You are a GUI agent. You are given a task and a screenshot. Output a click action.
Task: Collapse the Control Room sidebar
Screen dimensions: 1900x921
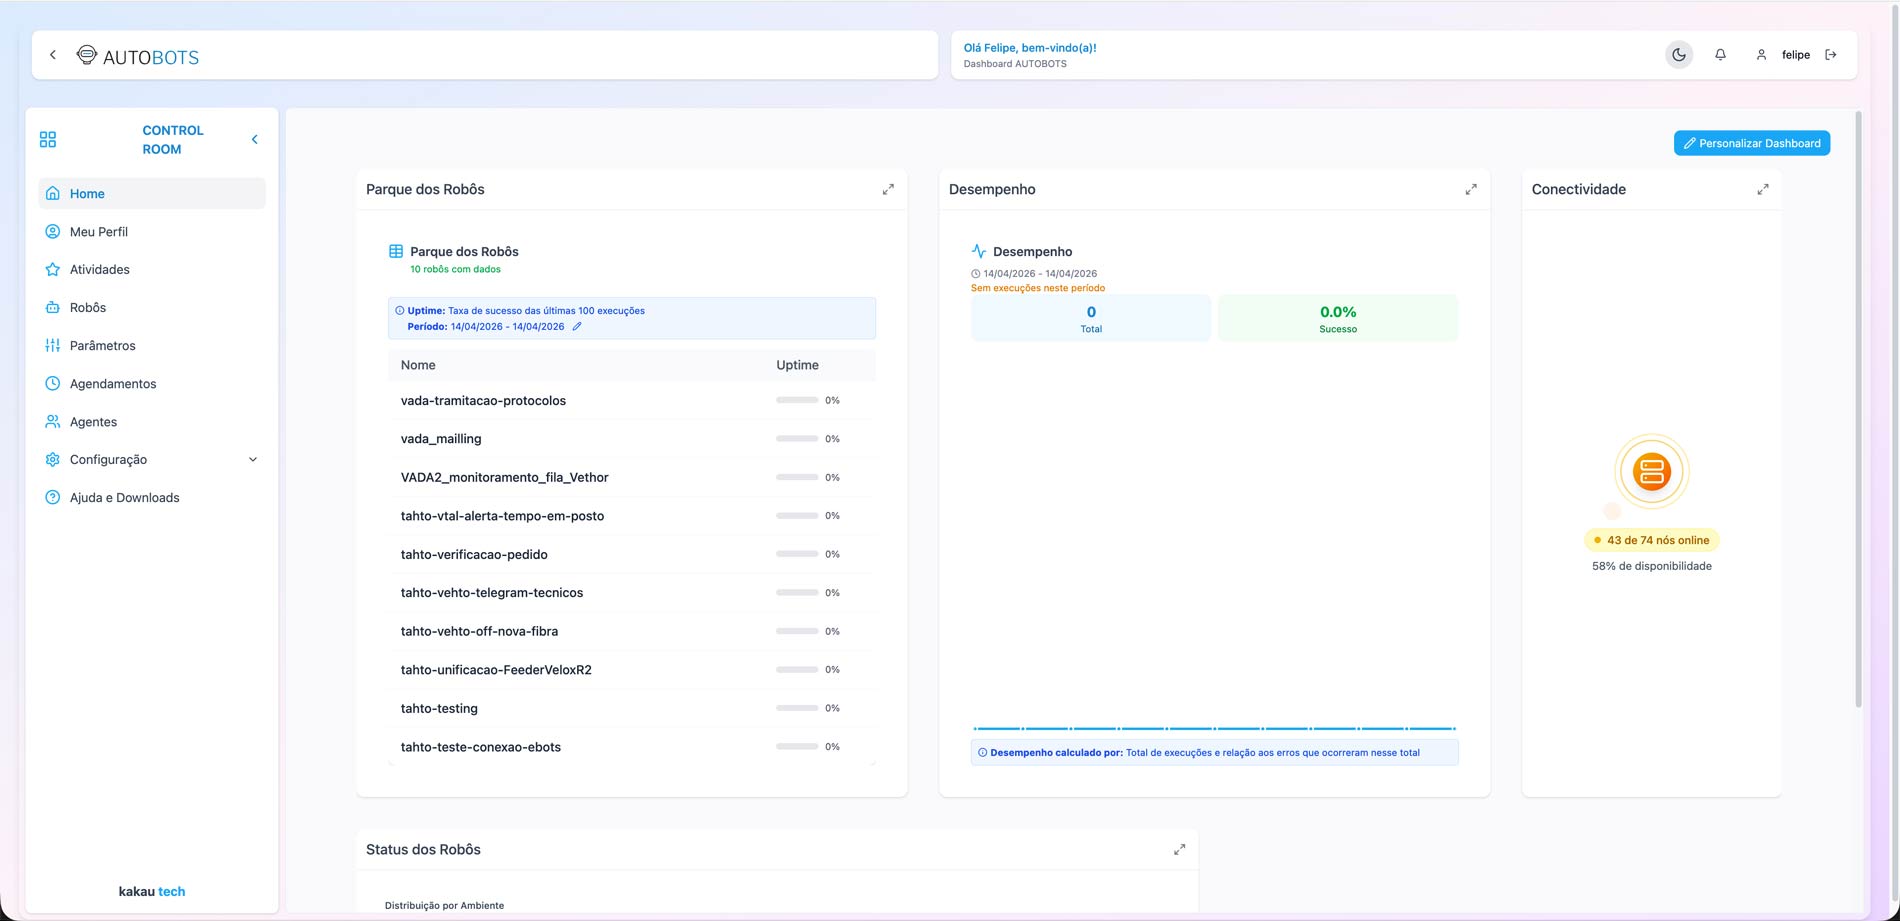(254, 140)
